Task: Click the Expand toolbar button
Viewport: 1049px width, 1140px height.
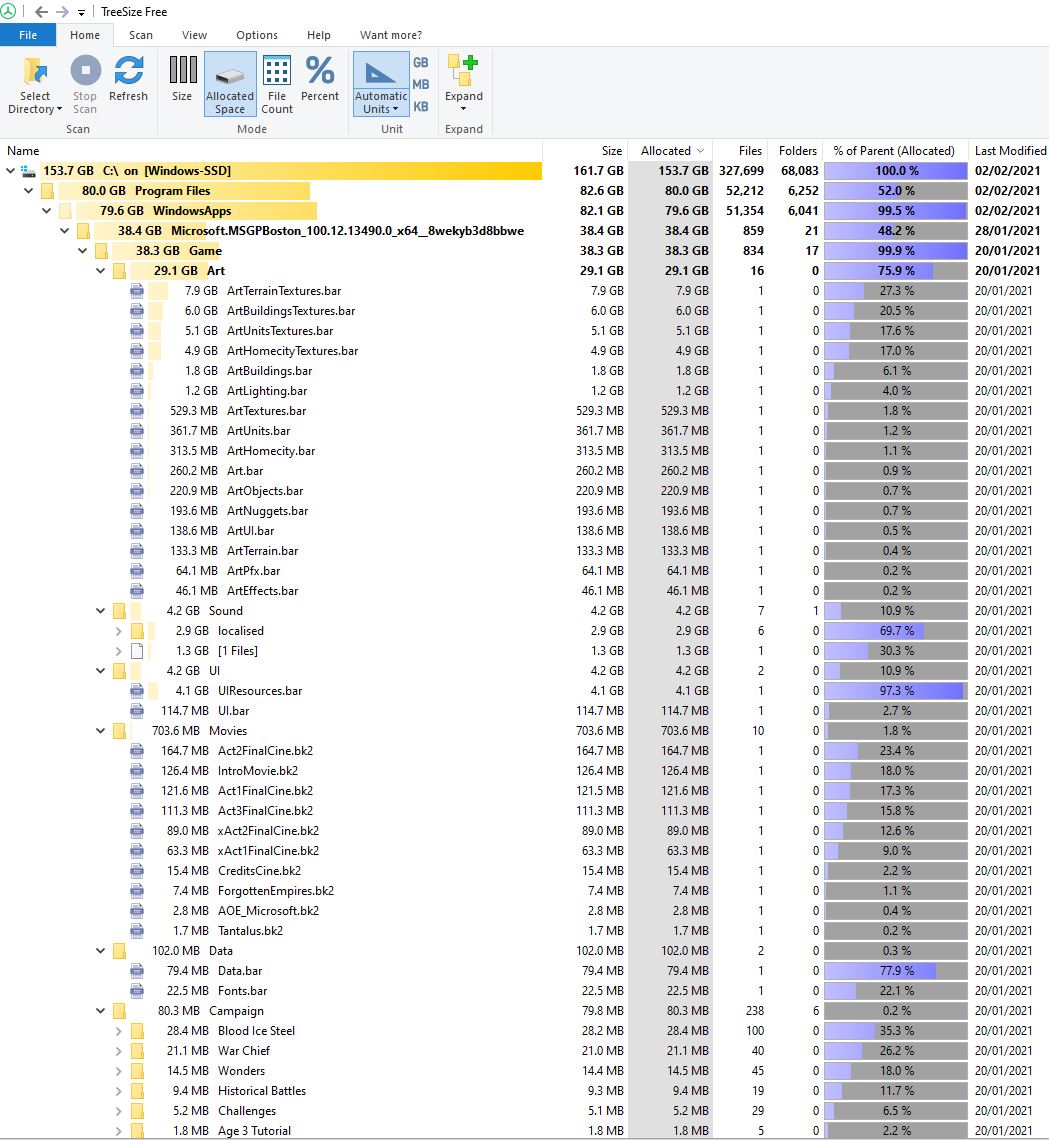Action: (x=464, y=84)
